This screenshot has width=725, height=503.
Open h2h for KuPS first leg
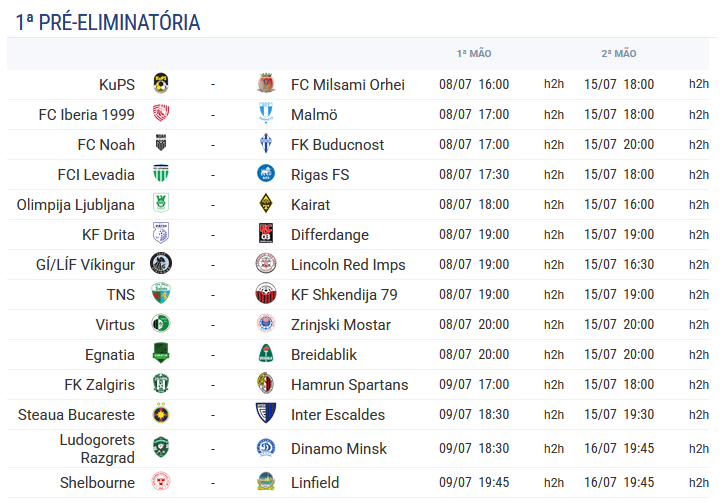point(554,84)
